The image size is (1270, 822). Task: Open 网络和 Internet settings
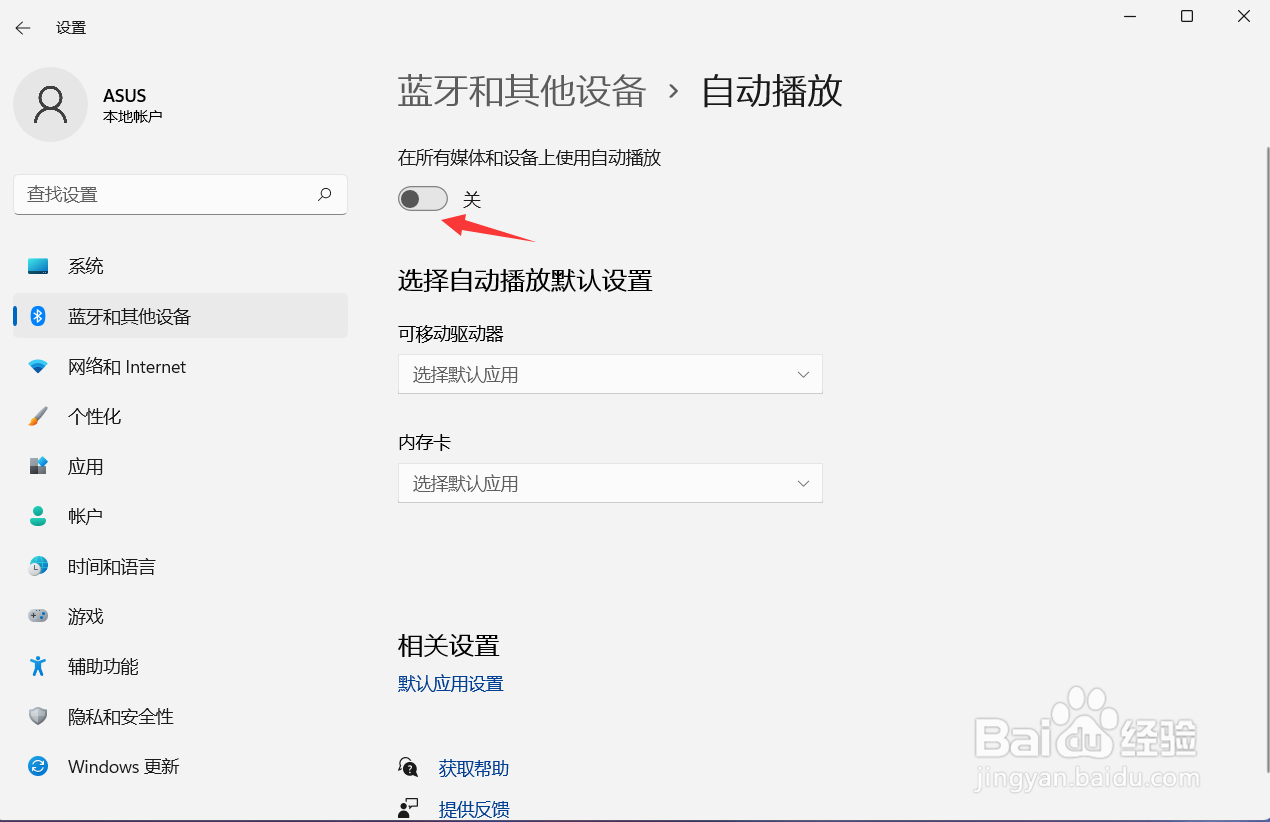point(127,366)
